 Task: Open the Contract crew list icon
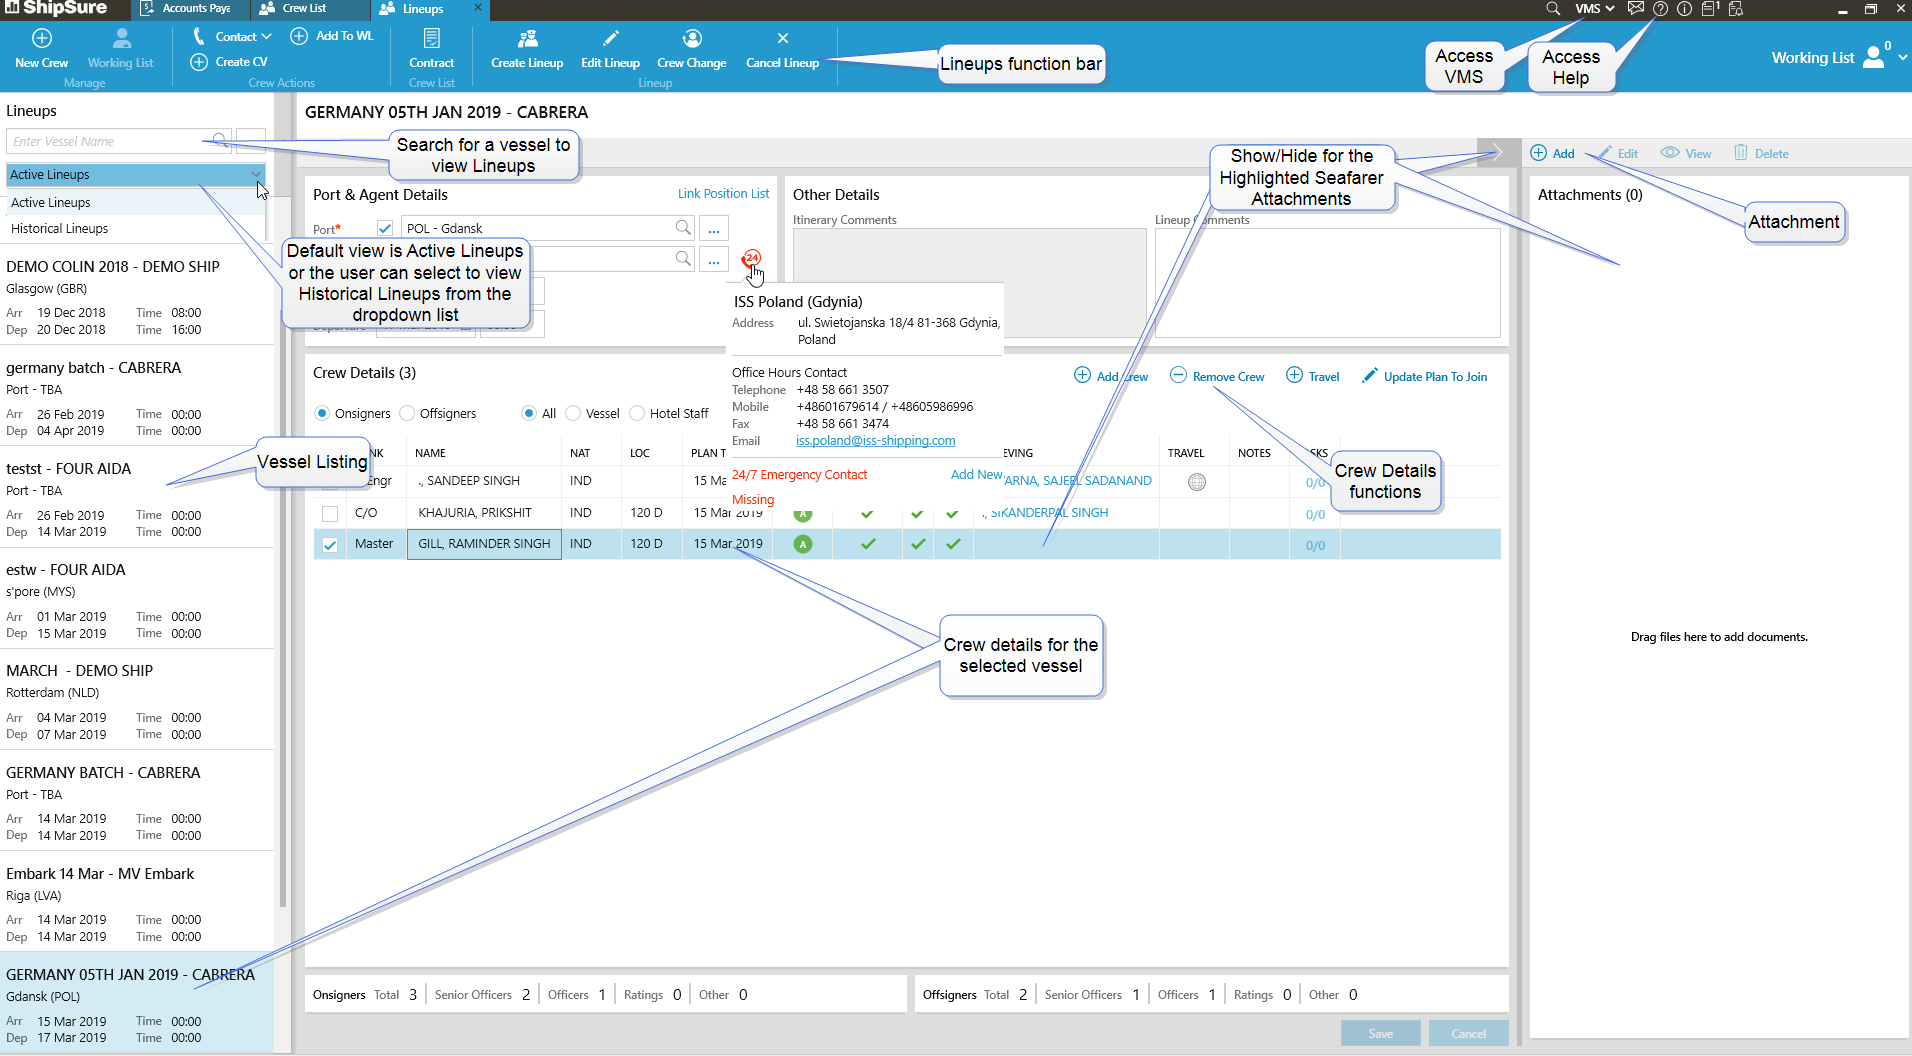[x=431, y=39]
